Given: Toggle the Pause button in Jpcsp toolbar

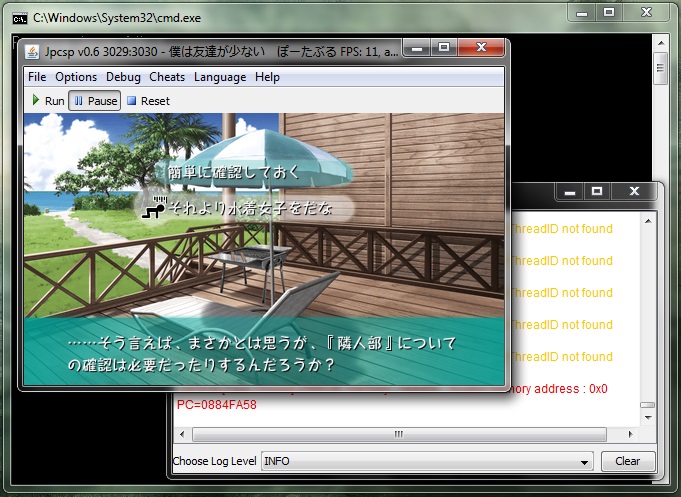Looking at the screenshot, I should 95,101.
